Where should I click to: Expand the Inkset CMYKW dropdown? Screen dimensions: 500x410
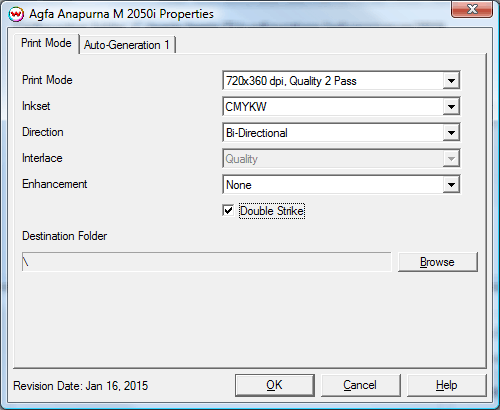click(451, 107)
